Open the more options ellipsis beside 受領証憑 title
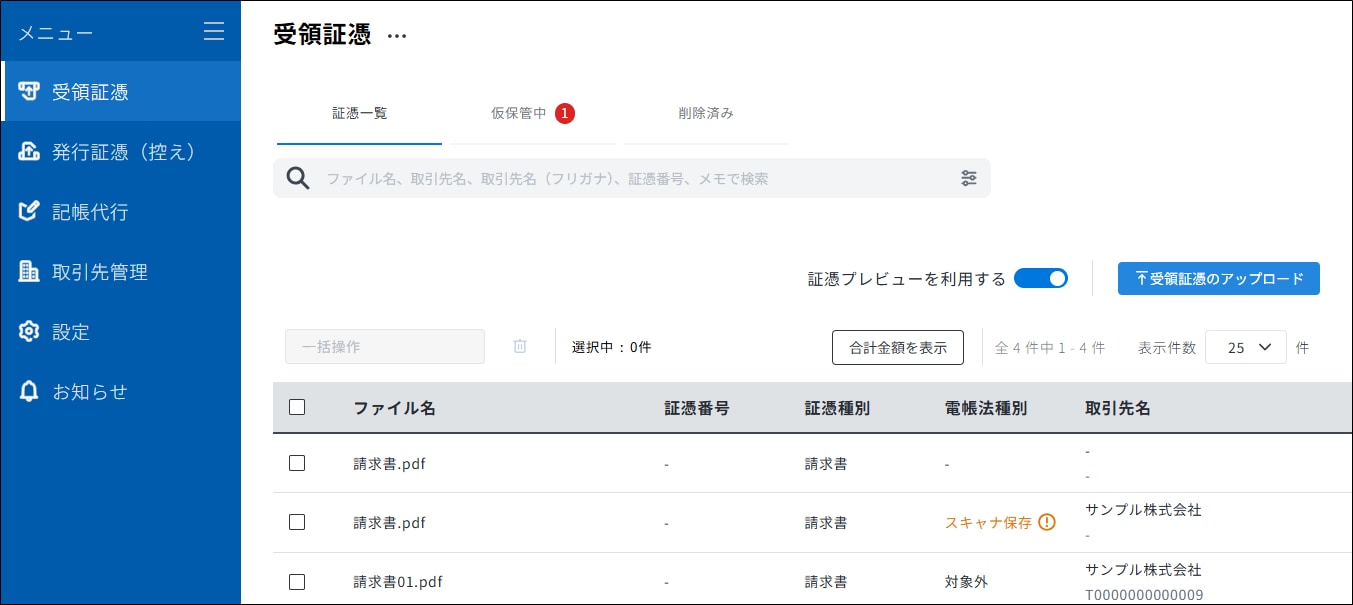Image resolution: width=1353 pixels, height=605 pixels. [x=397, y=36]
